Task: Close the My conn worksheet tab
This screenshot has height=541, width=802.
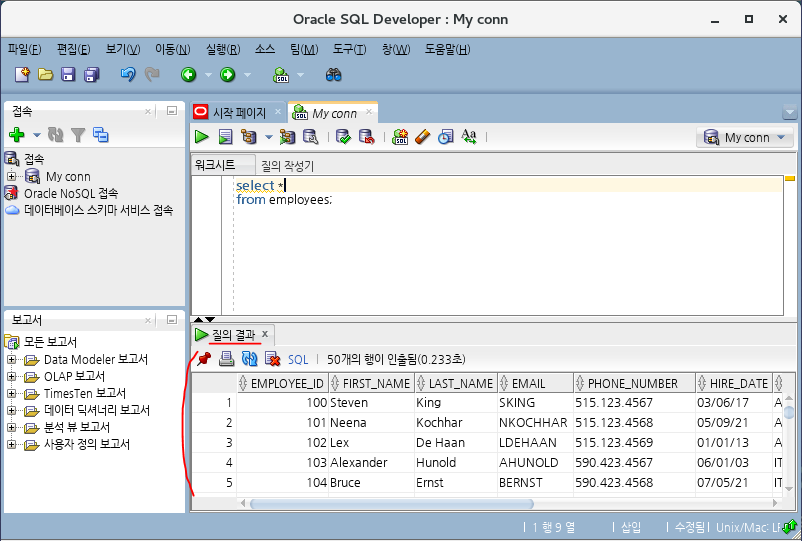Action: 369,112
